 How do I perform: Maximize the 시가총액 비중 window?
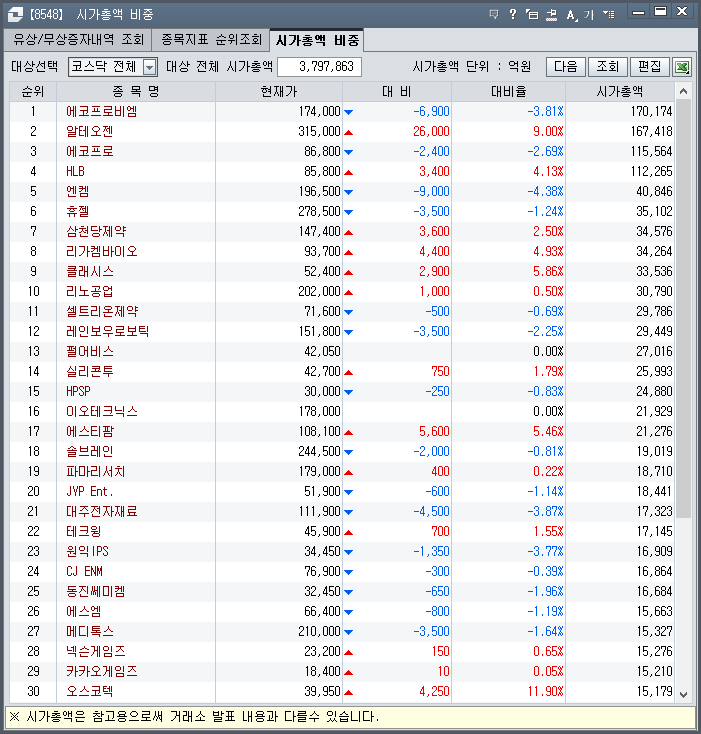(660, 12)
